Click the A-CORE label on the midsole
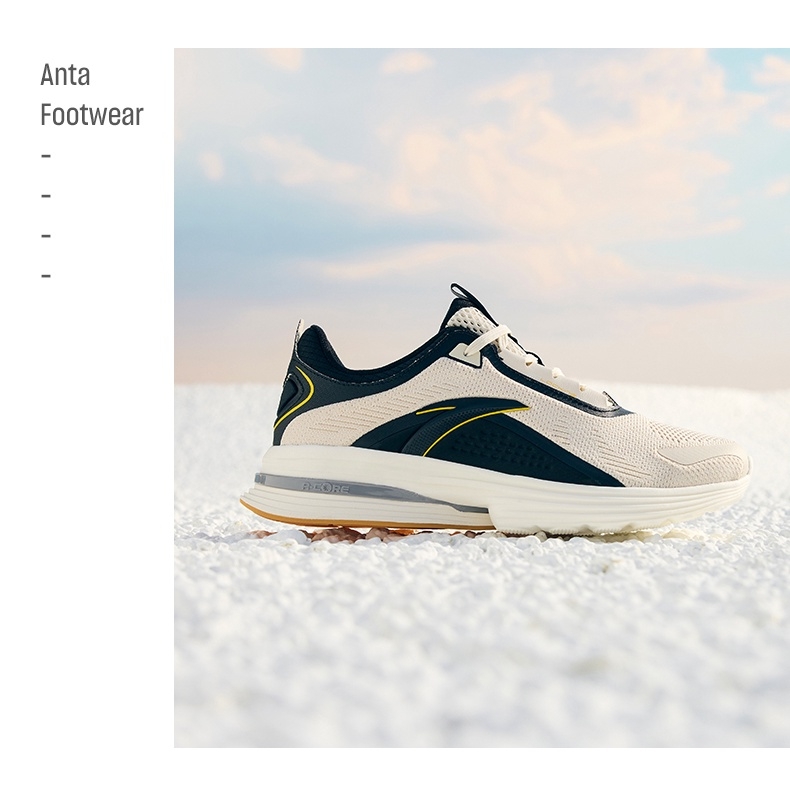The image size is (790, 790). [x=324, y=488]
